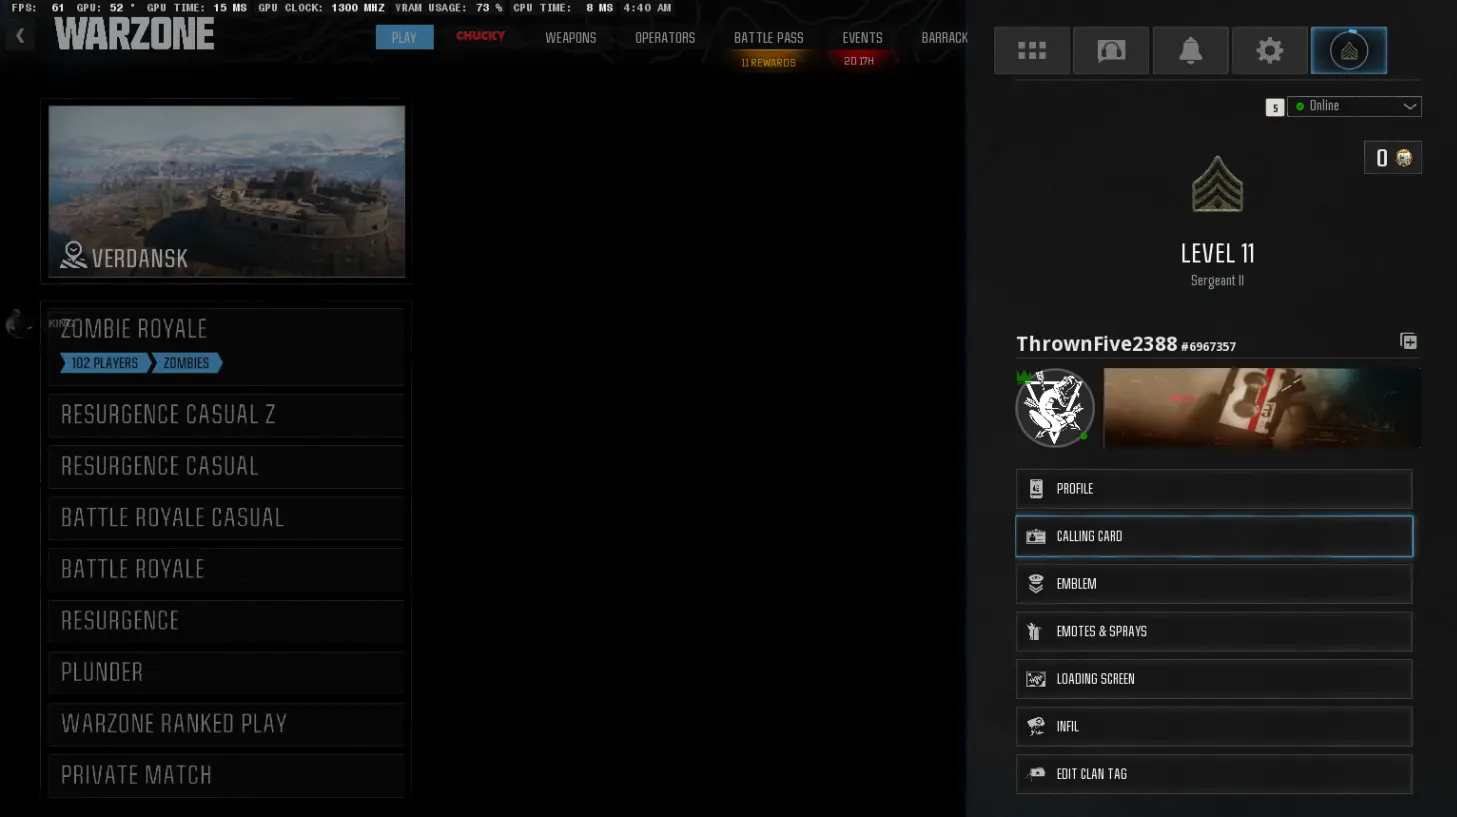Switch to the Weapons tab

570,38
